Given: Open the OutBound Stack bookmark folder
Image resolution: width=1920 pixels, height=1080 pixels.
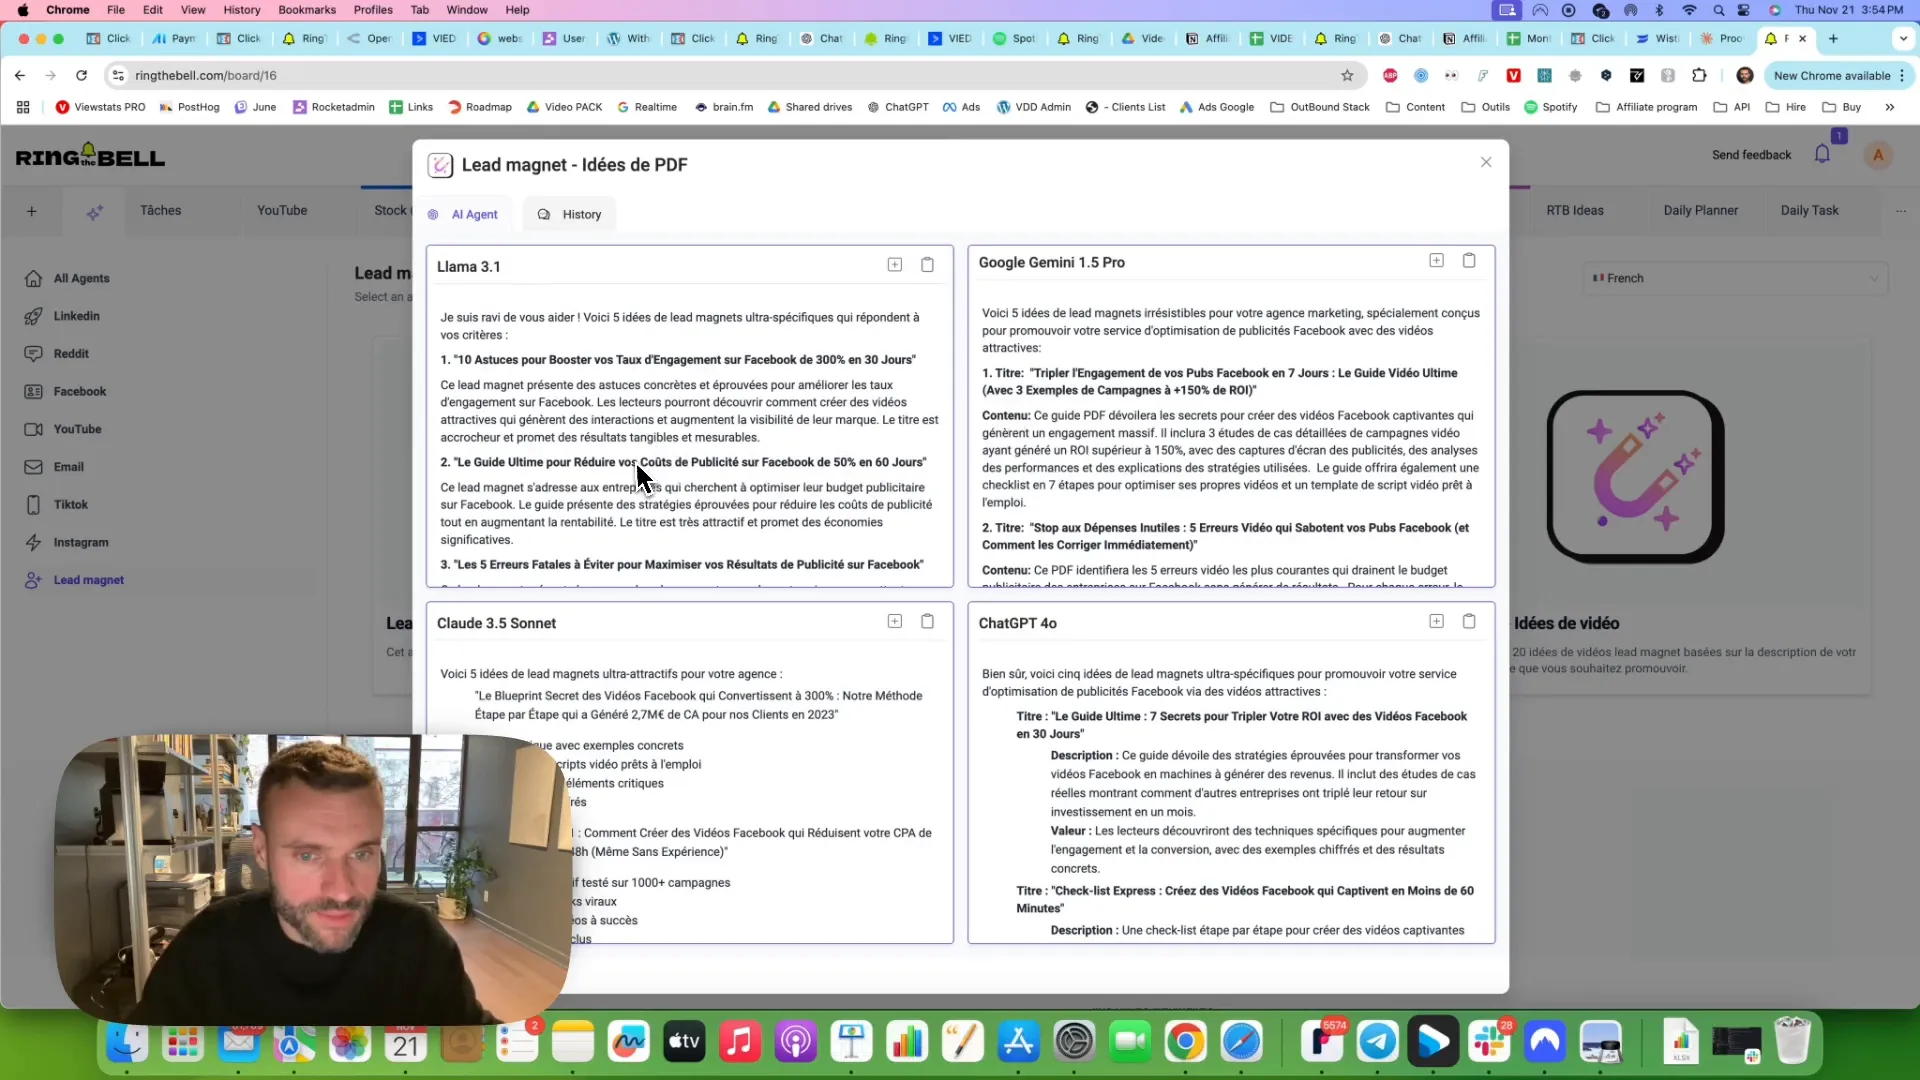Looking at the screenshot, I should [1320, 107].
